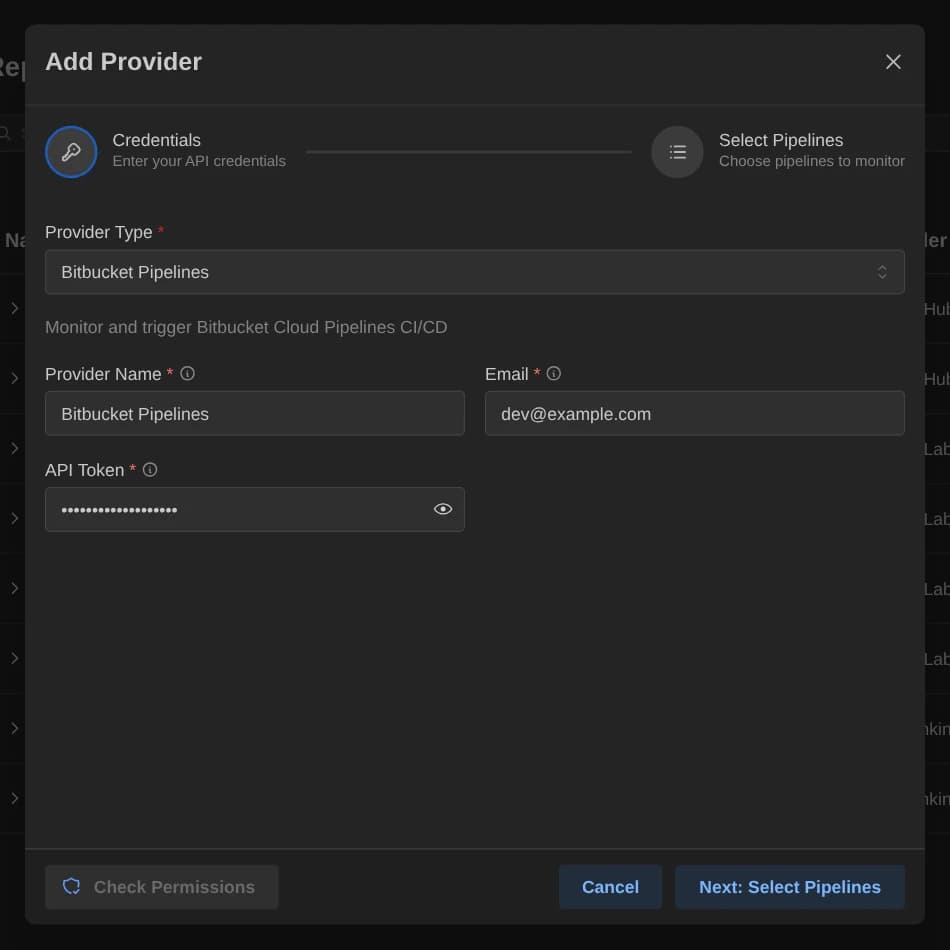950x950 pixels.
Task: Click the Credentials key step icon
Action: click(71, 151)
